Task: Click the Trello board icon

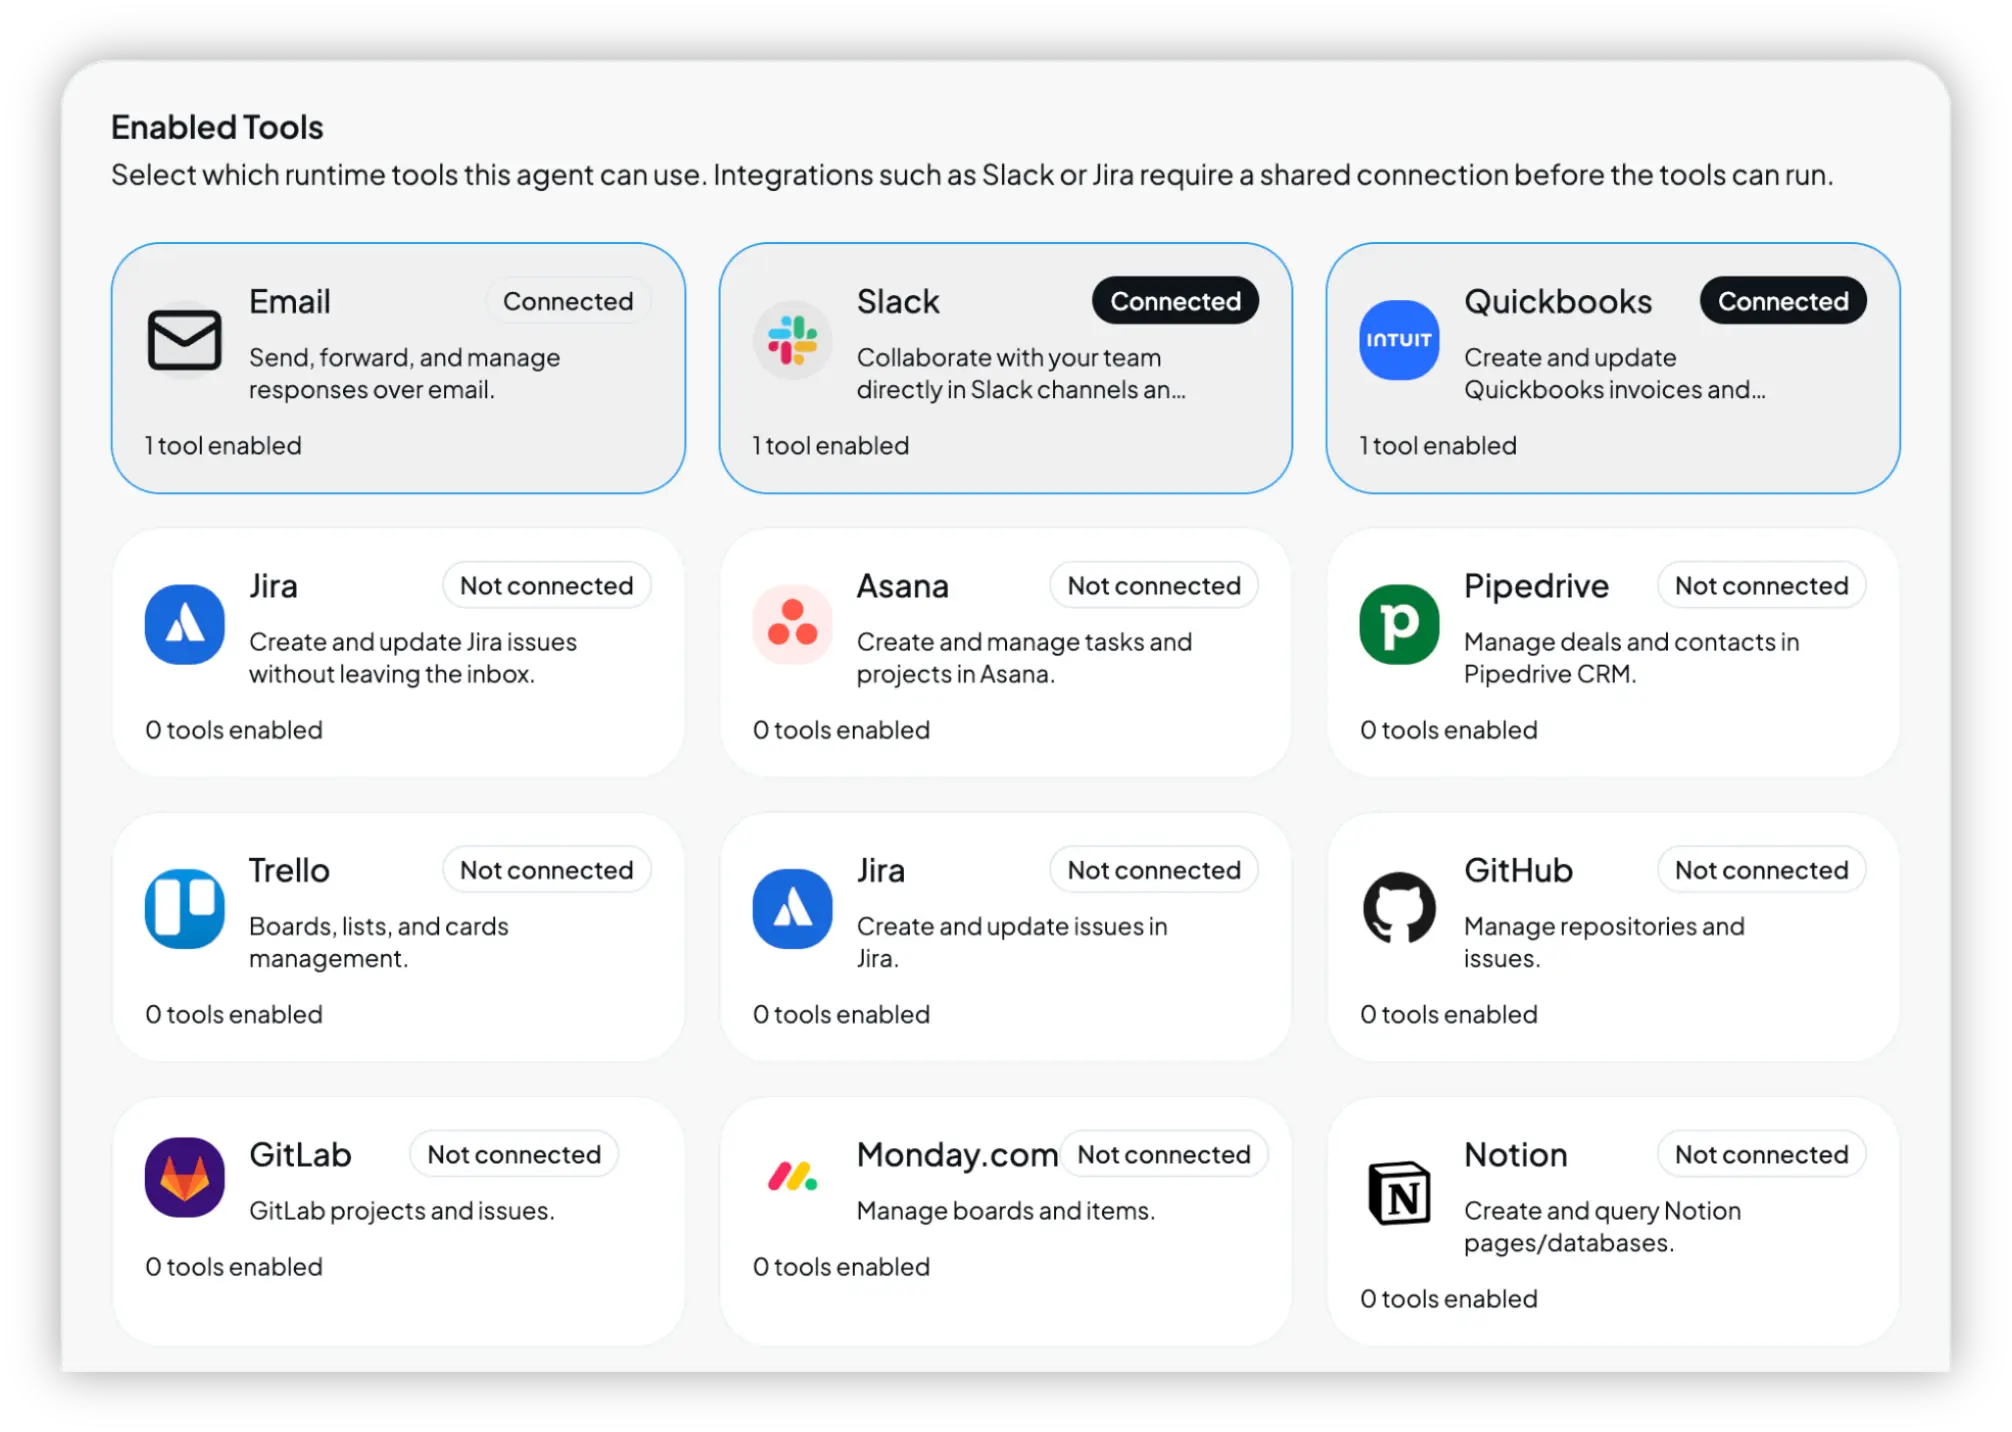Action: tap(184, 909)
